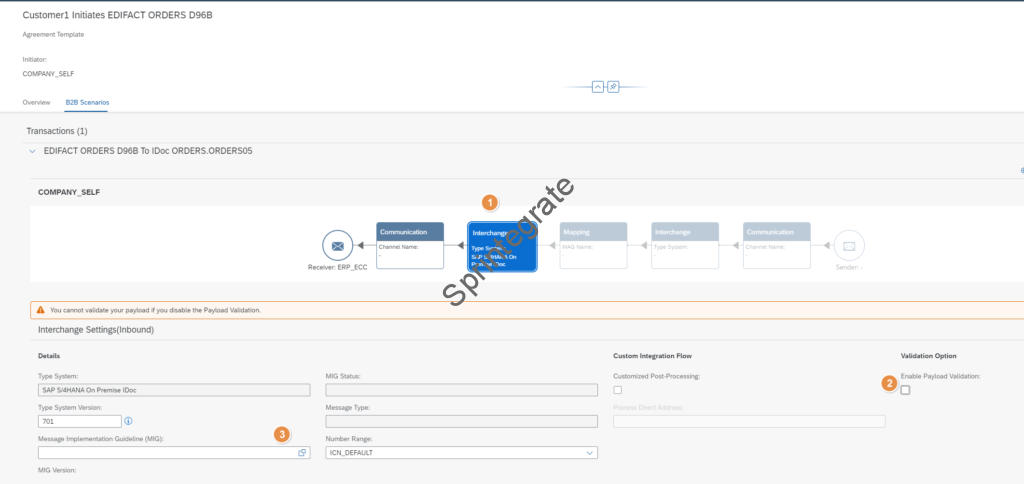The width and height of the screenshot is (1024, 484).
Task: Click the warning icon in the message strip
Action: [40, 310]
